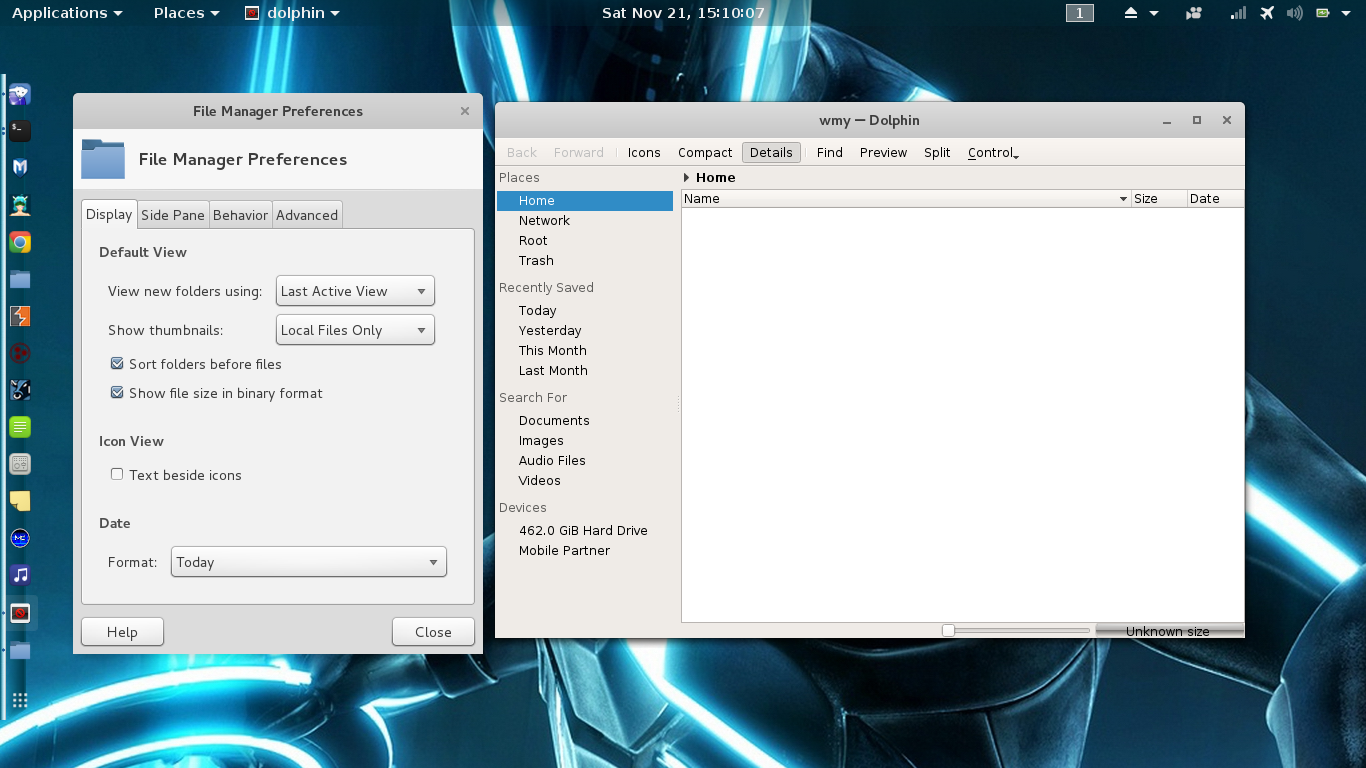1366x768 pixels.
Task: Open the volume speaker indicator
Action: tap(1295, 13)
